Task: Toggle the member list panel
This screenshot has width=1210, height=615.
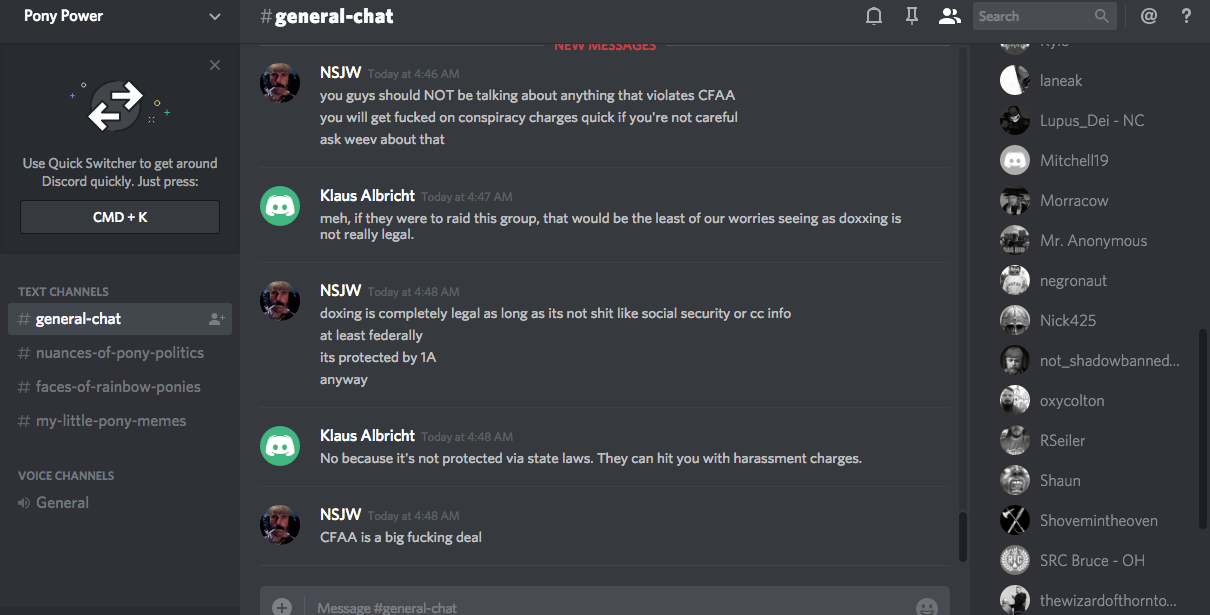Action: [949, 16]
